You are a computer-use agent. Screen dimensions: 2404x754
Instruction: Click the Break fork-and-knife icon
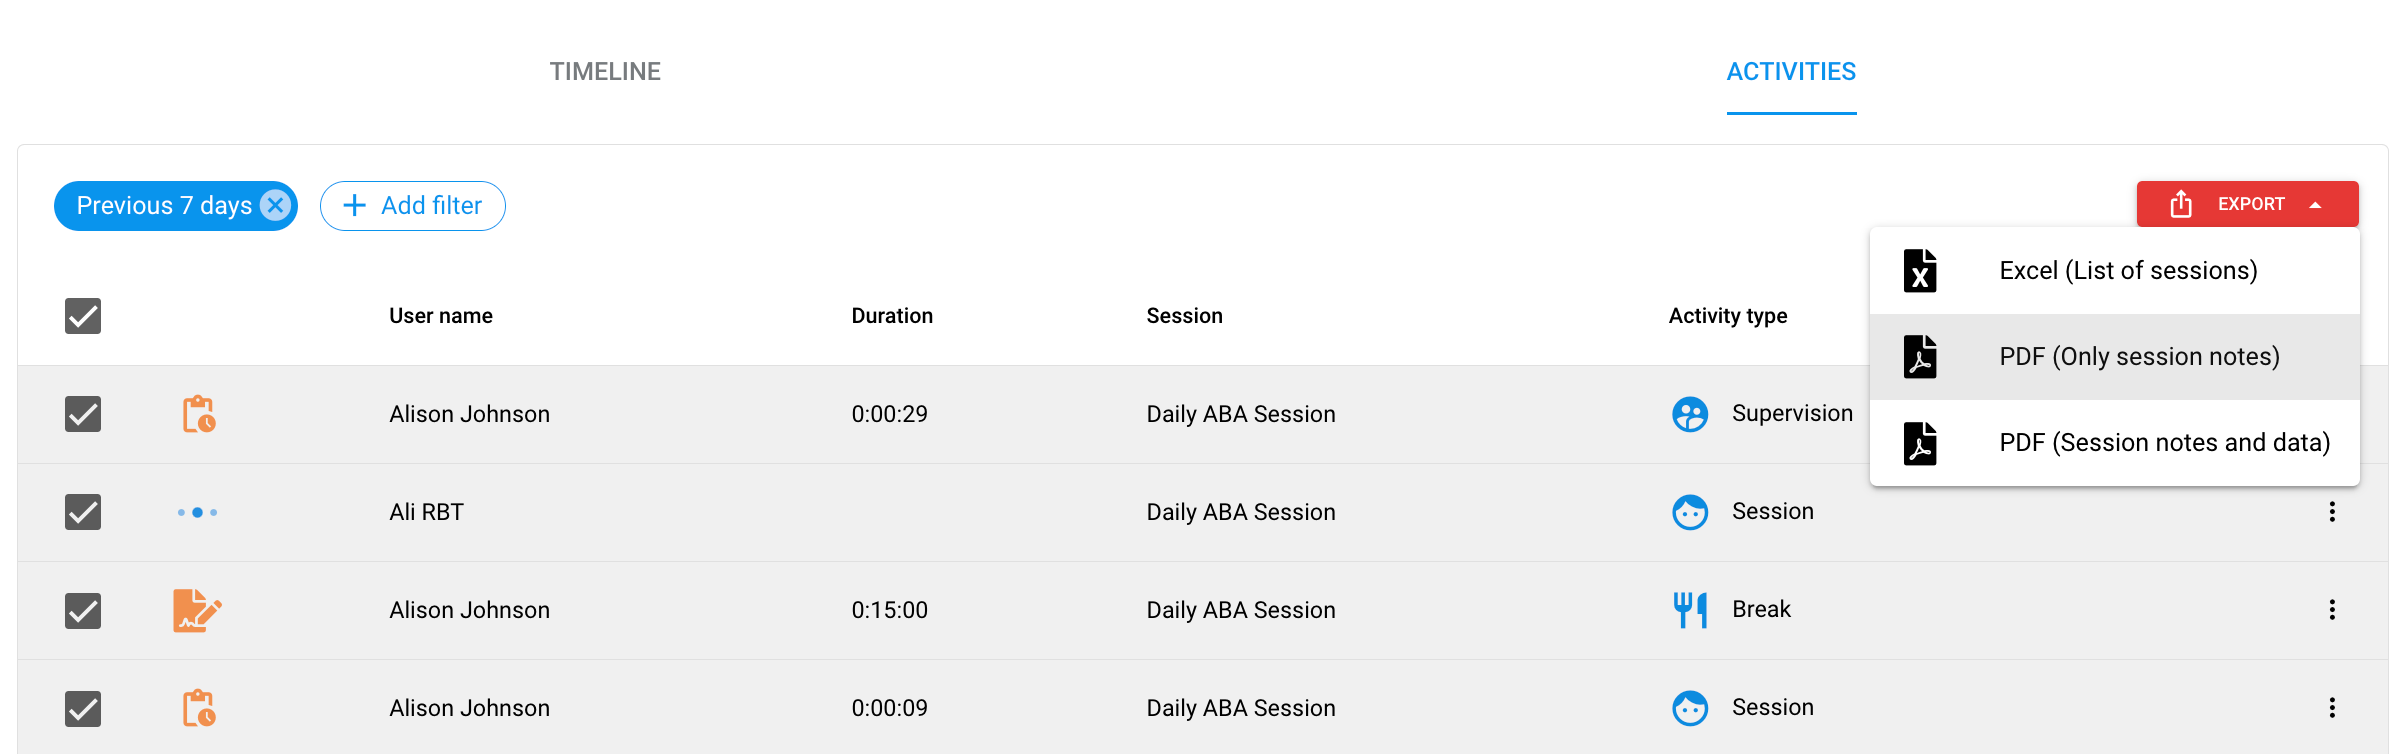(1689, 610)
